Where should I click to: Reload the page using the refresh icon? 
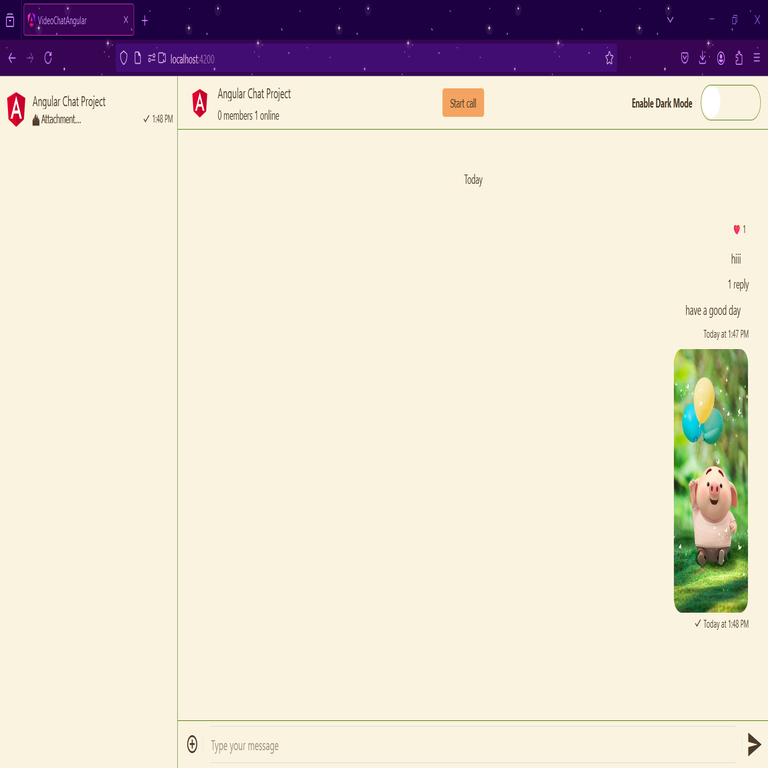click(48, 58)
